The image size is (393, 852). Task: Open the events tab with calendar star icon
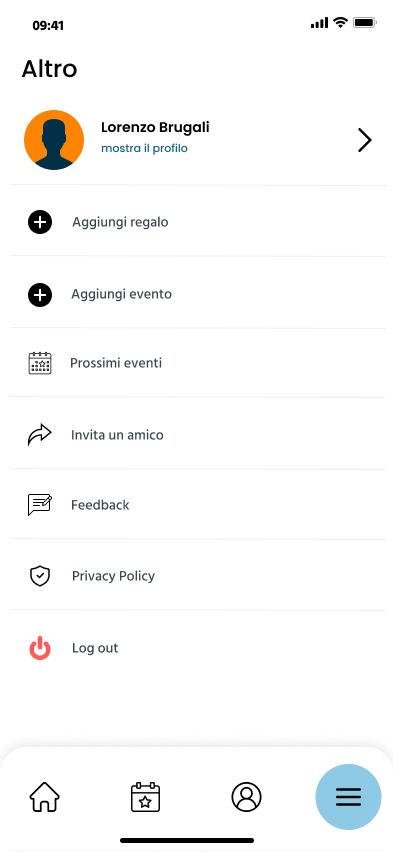[146, 797]
